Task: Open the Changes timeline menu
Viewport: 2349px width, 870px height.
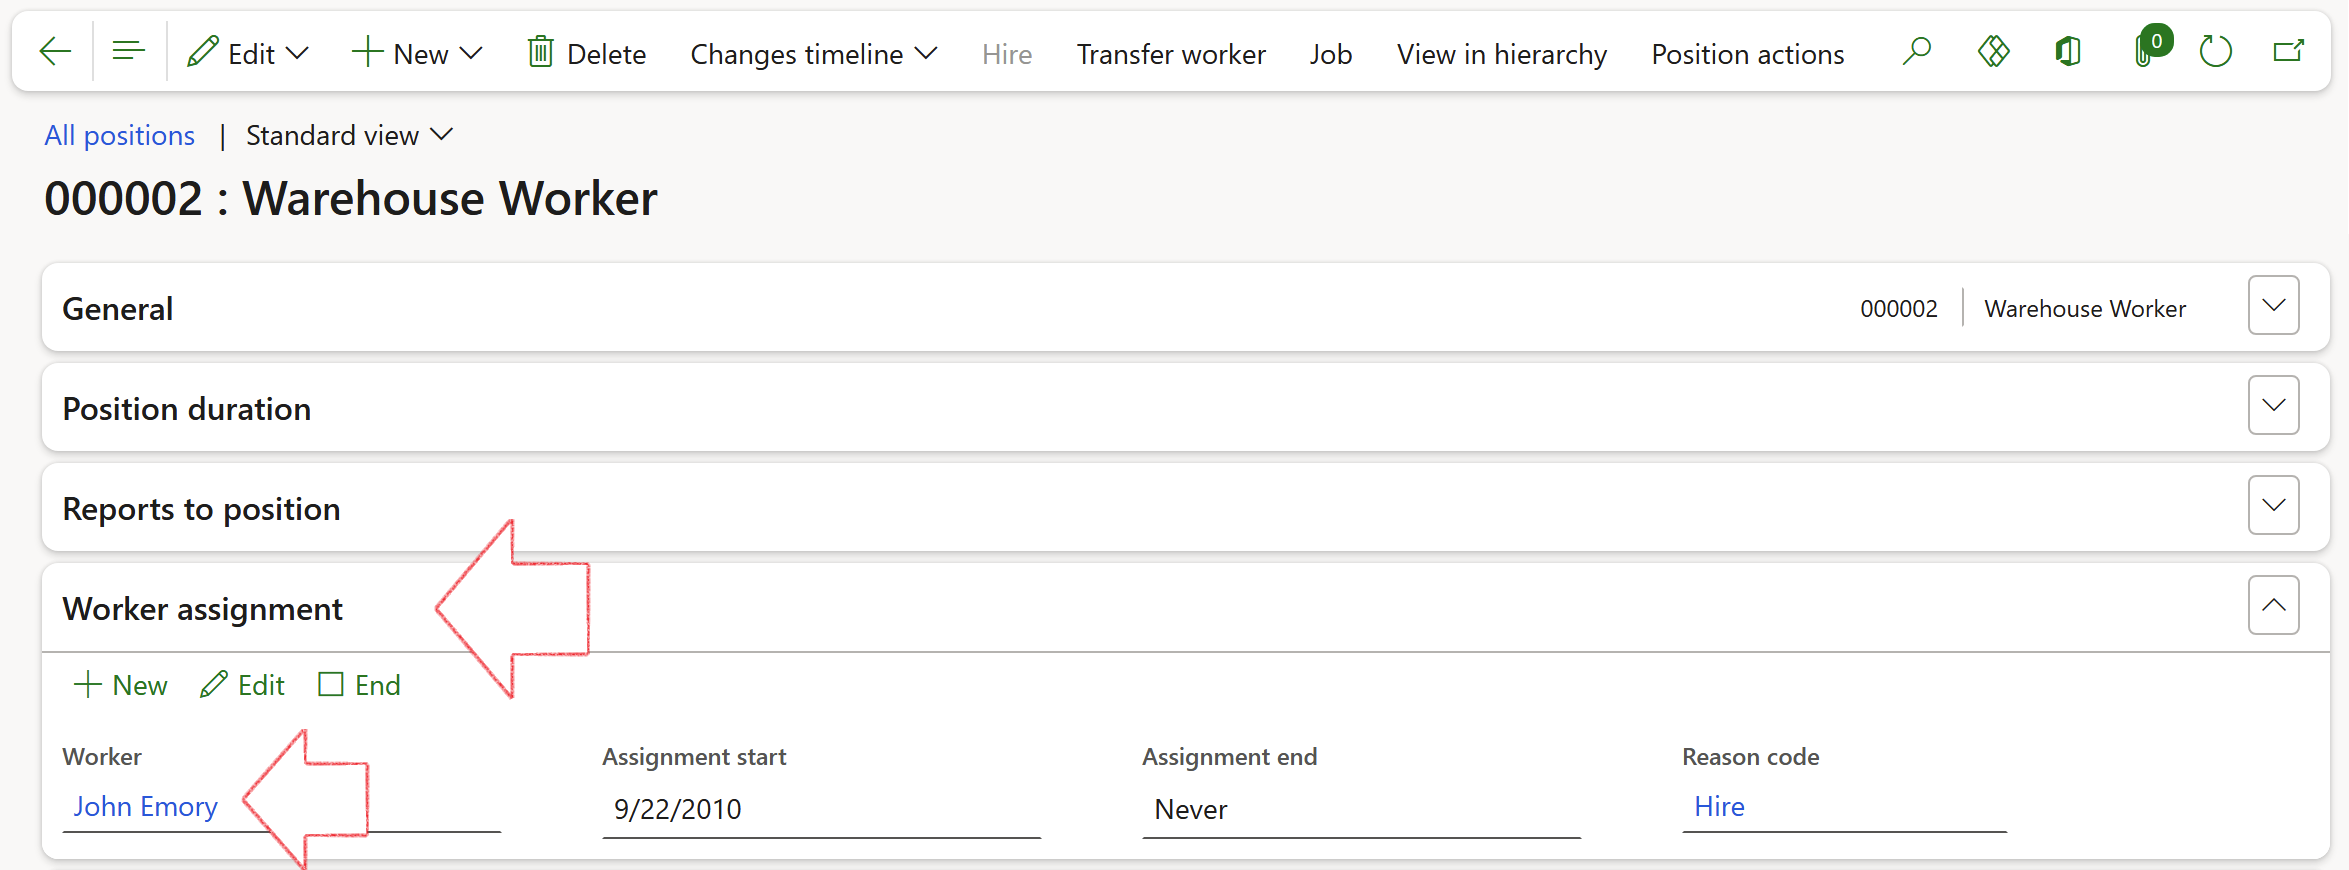Action: (x=813, y=54)
